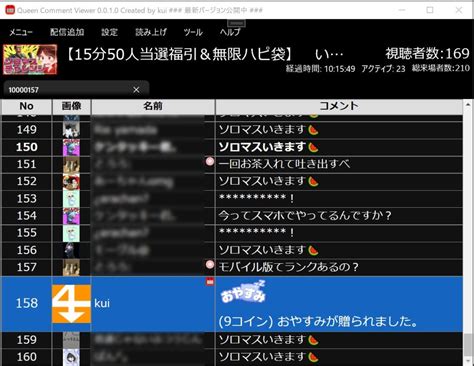
Task: Click the avatar in row 157
Action: [x=71, y=267]
